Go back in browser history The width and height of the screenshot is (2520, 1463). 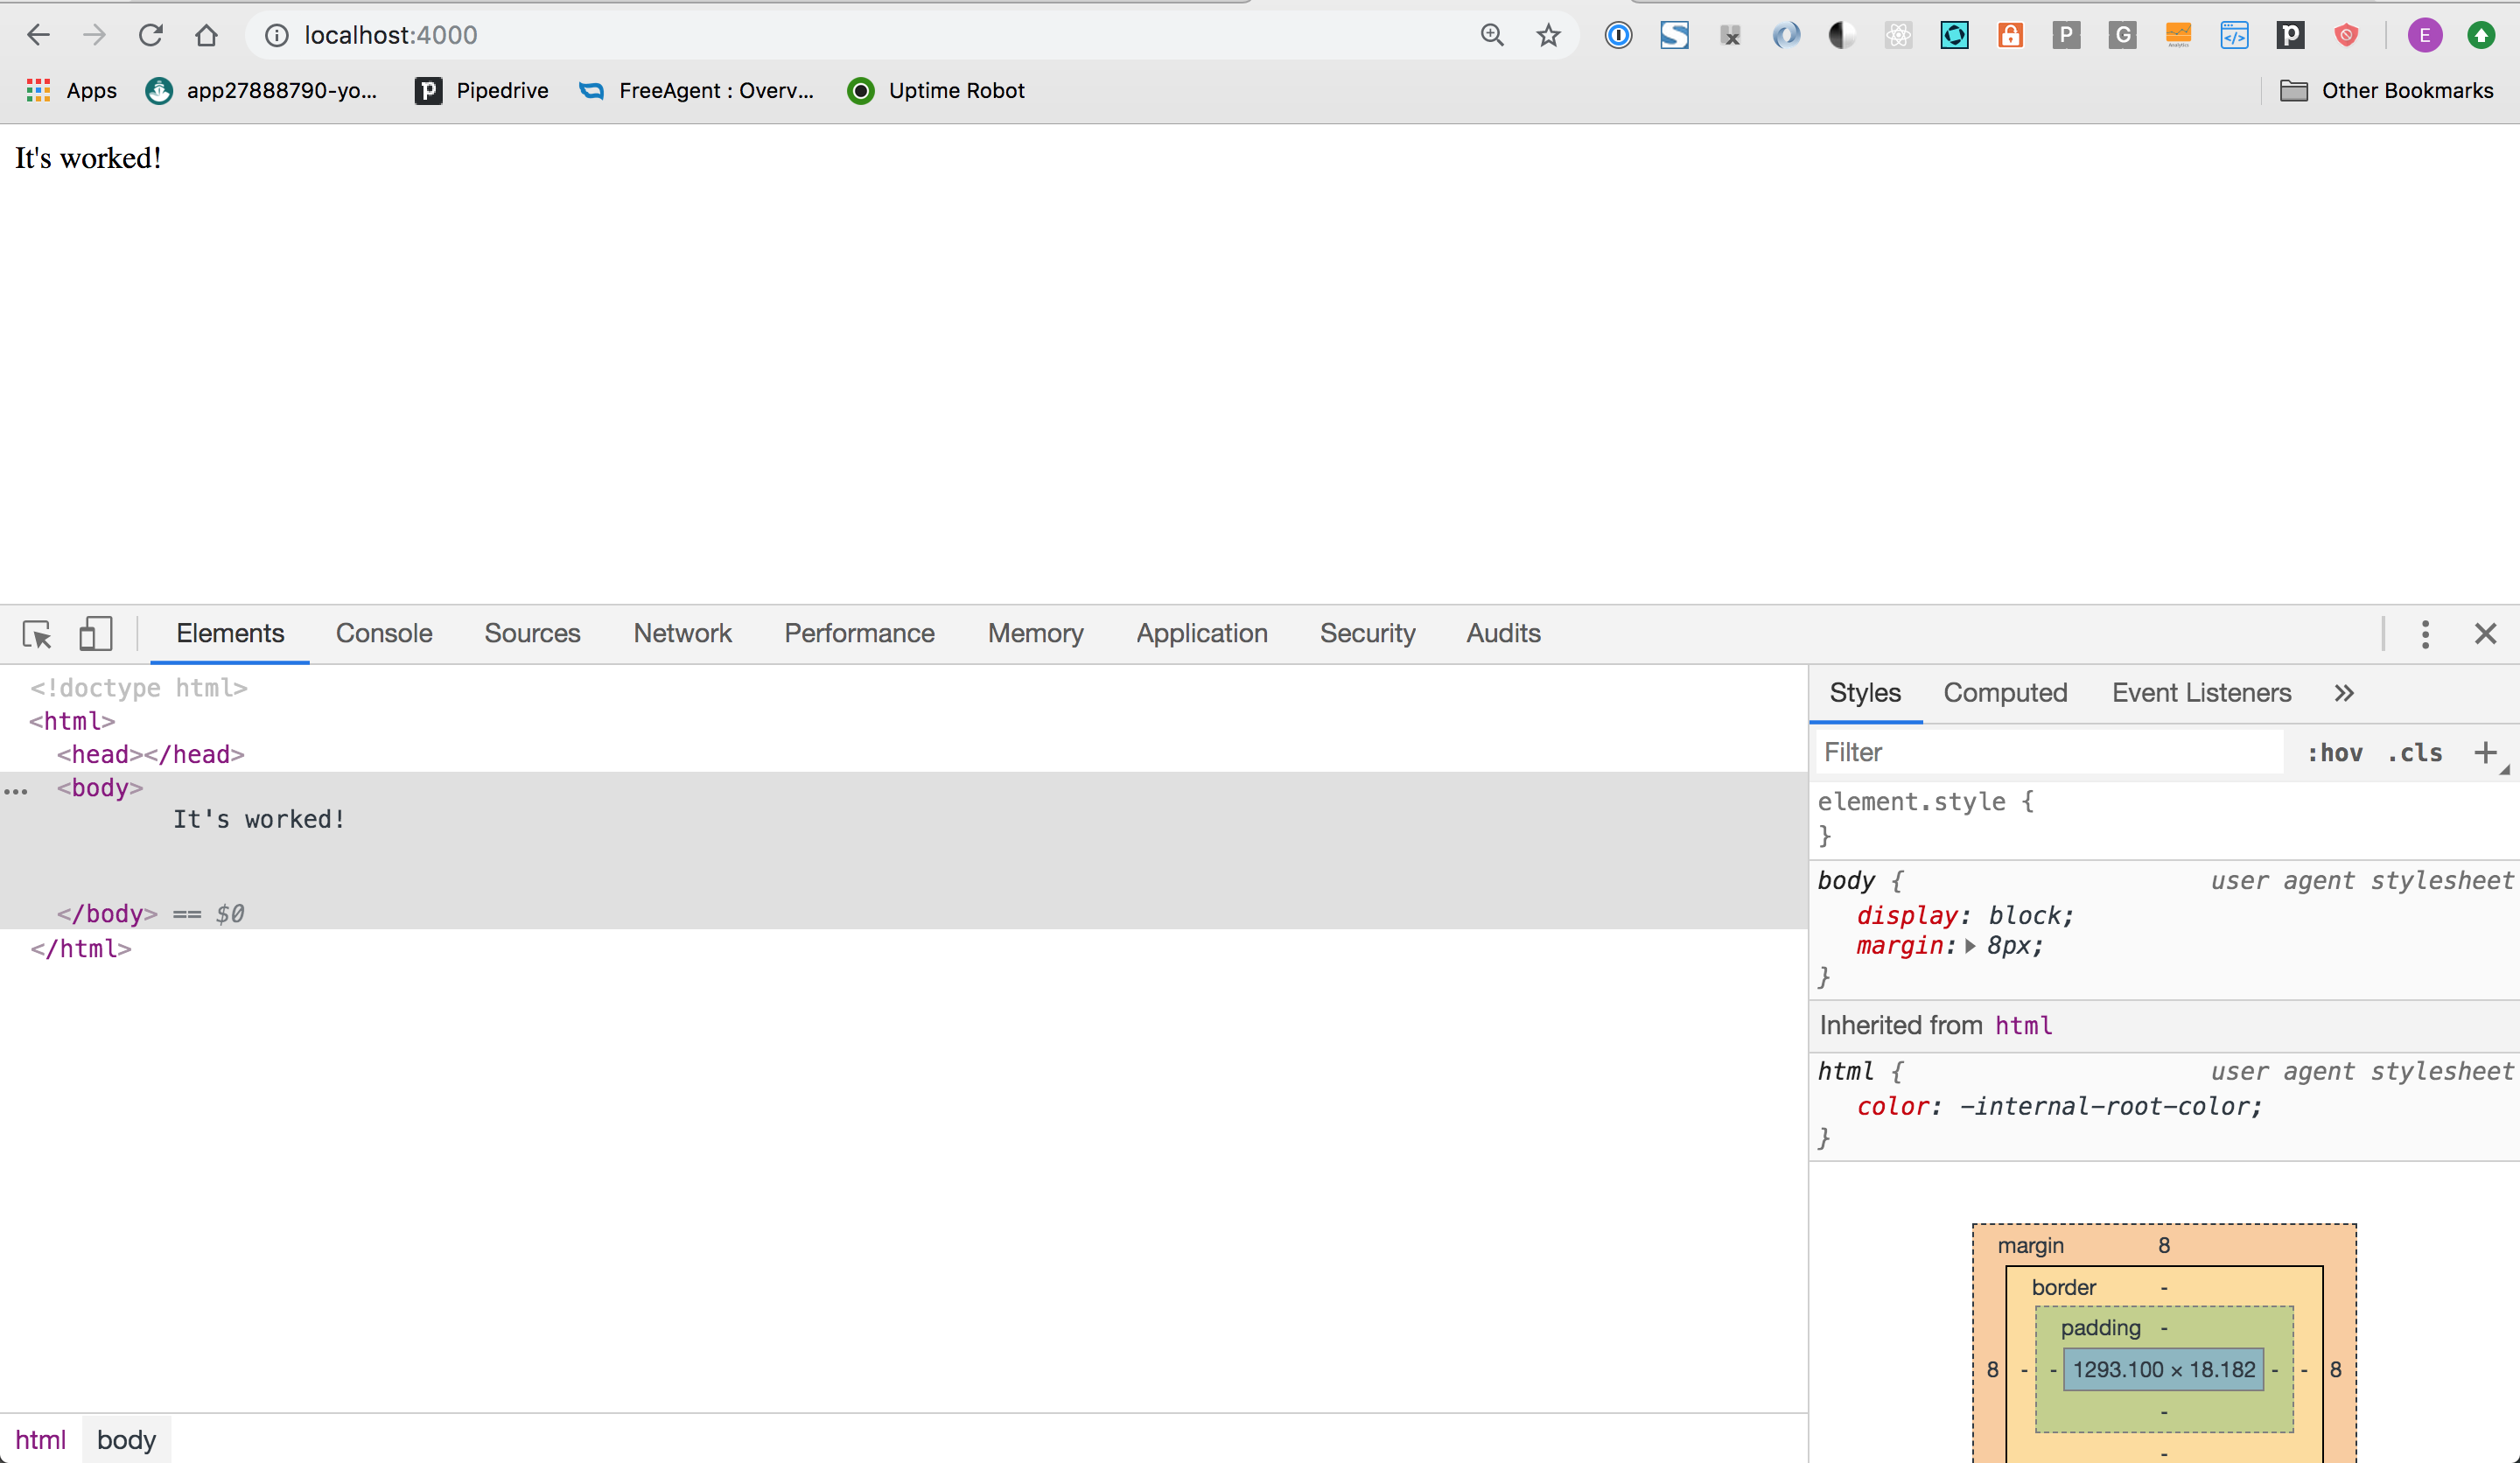point(38,35)
